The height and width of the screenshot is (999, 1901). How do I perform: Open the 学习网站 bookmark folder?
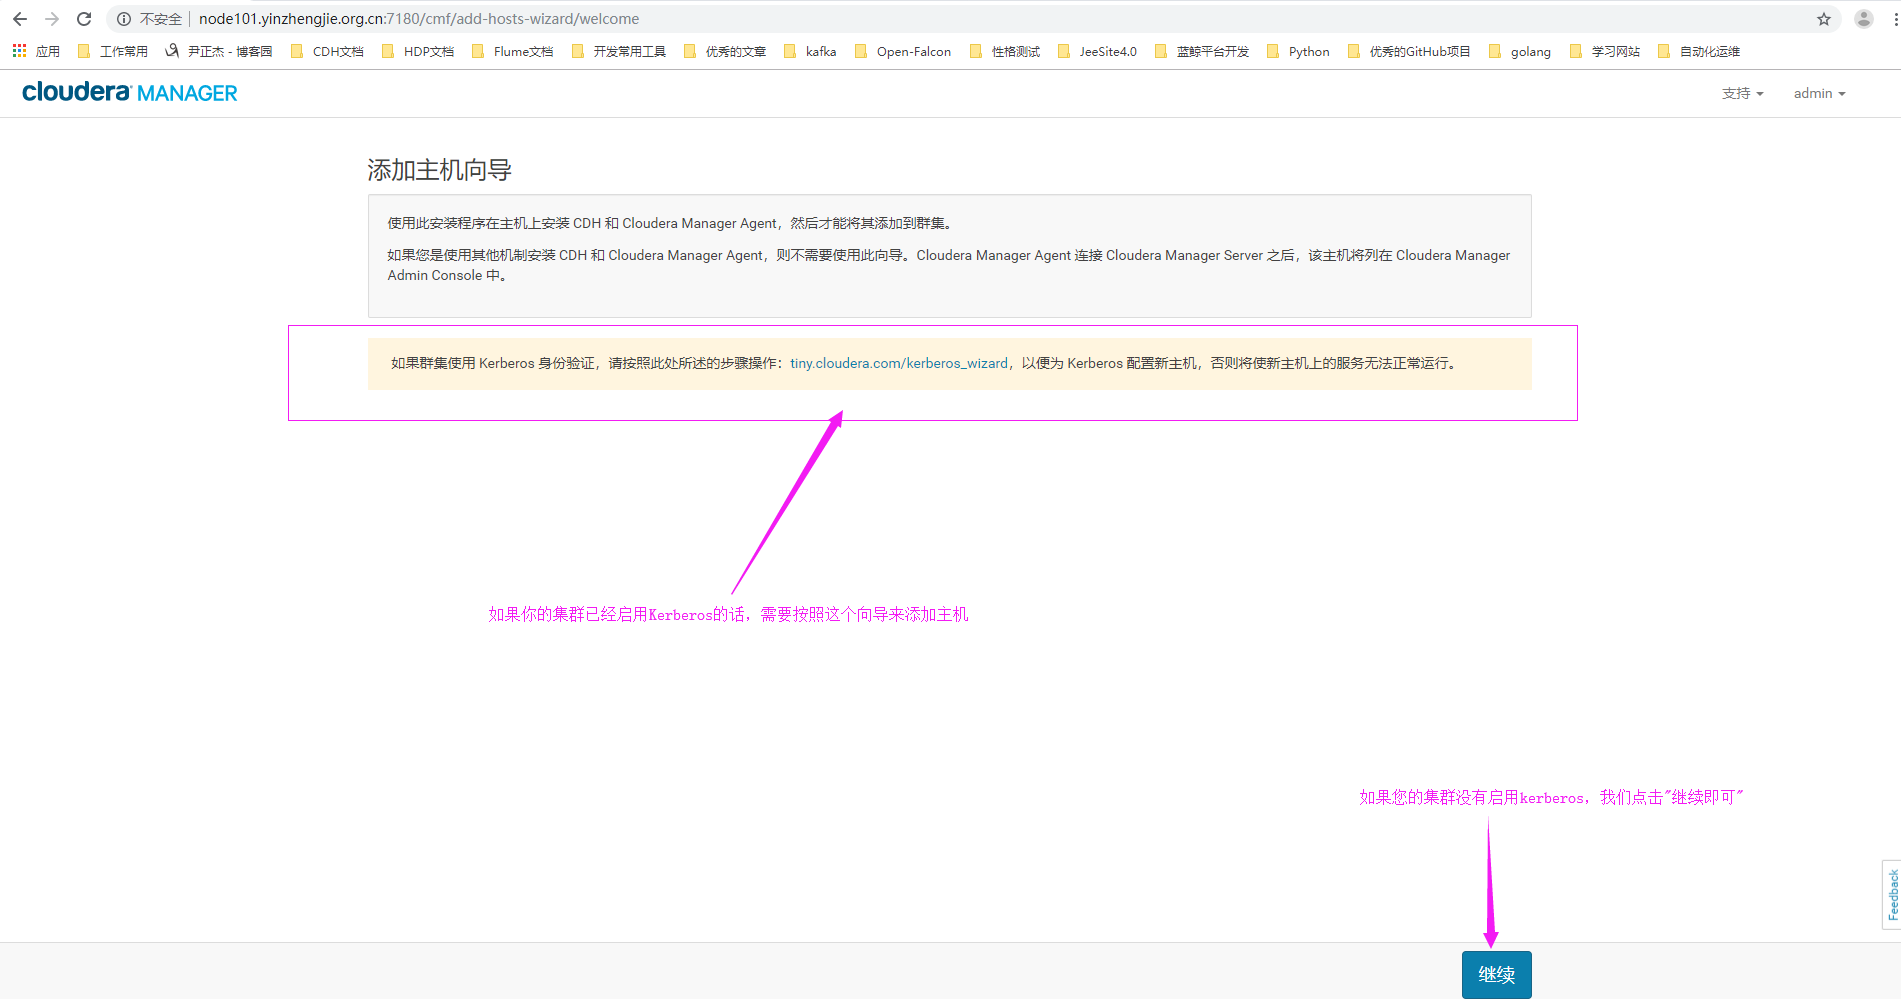(1605, 51)
